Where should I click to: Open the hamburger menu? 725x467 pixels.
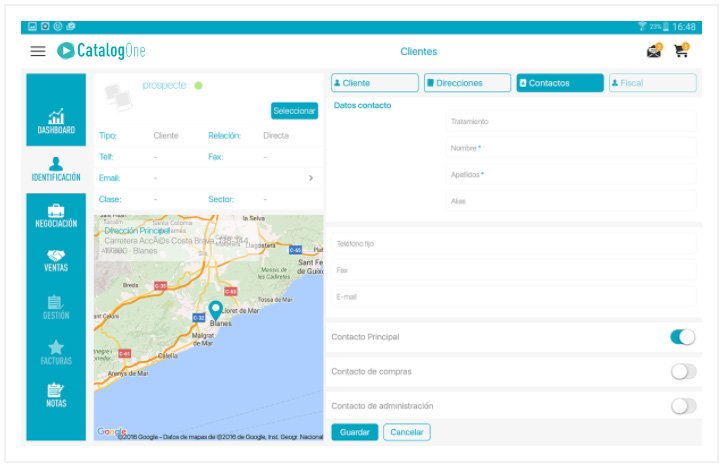coord(38,51)
